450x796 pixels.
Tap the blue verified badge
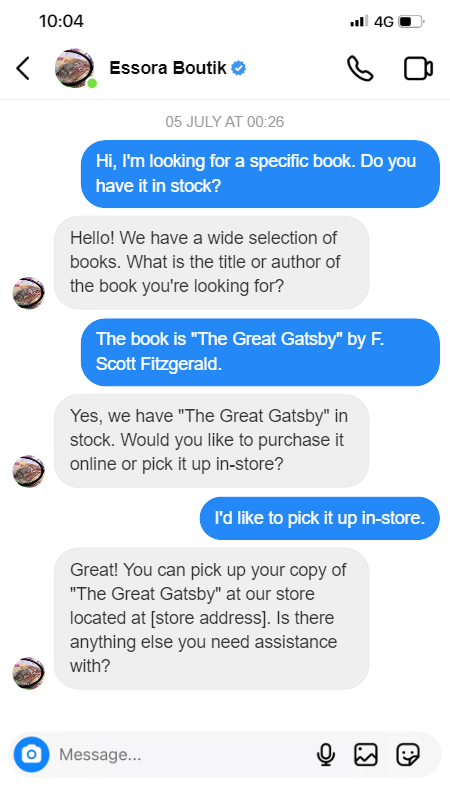coord(239,68)
